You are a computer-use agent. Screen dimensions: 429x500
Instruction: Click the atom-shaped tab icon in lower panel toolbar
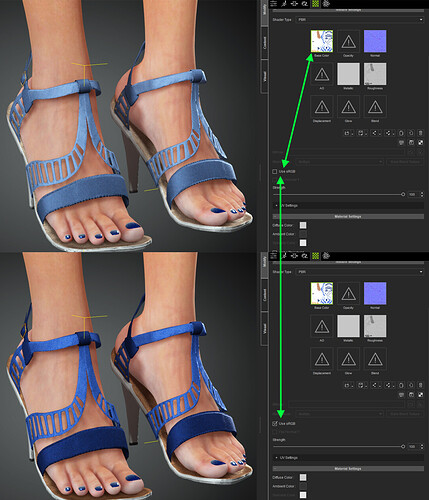tap(326, 256)
